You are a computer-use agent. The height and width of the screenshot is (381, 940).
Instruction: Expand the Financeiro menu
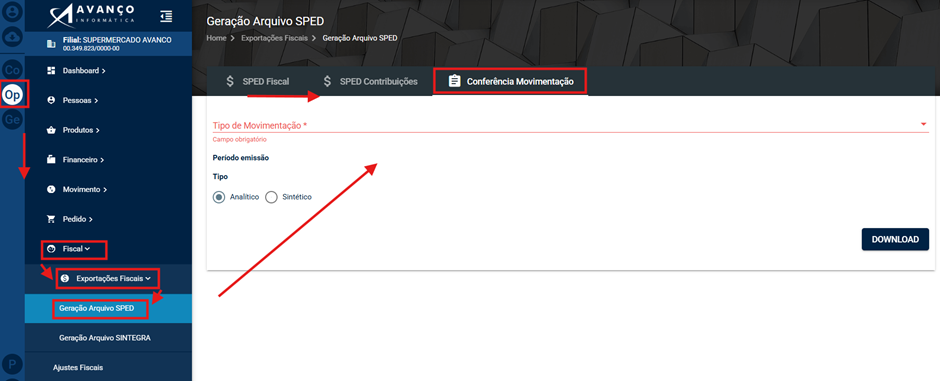click(x=83, y=160)
